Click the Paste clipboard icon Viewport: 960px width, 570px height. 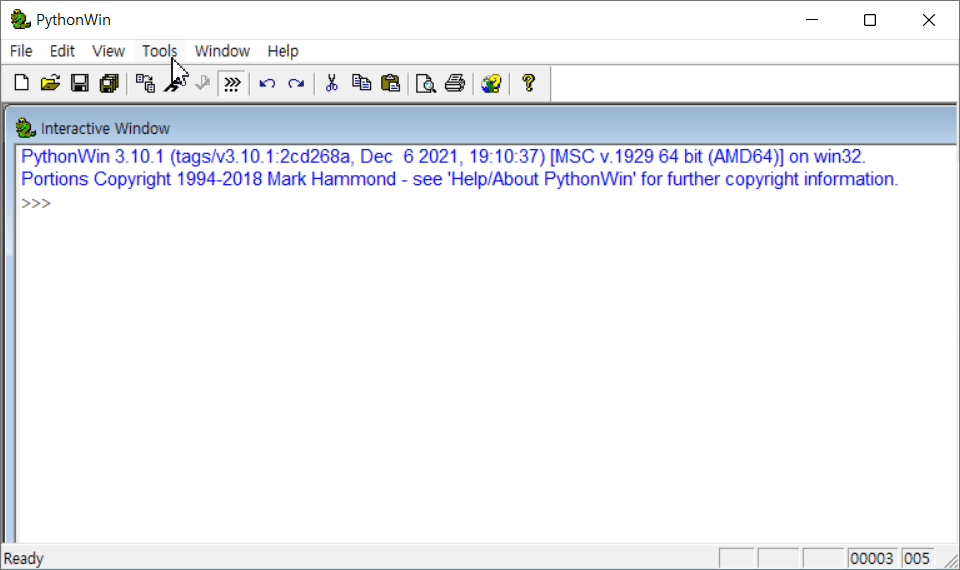point(391,83)
